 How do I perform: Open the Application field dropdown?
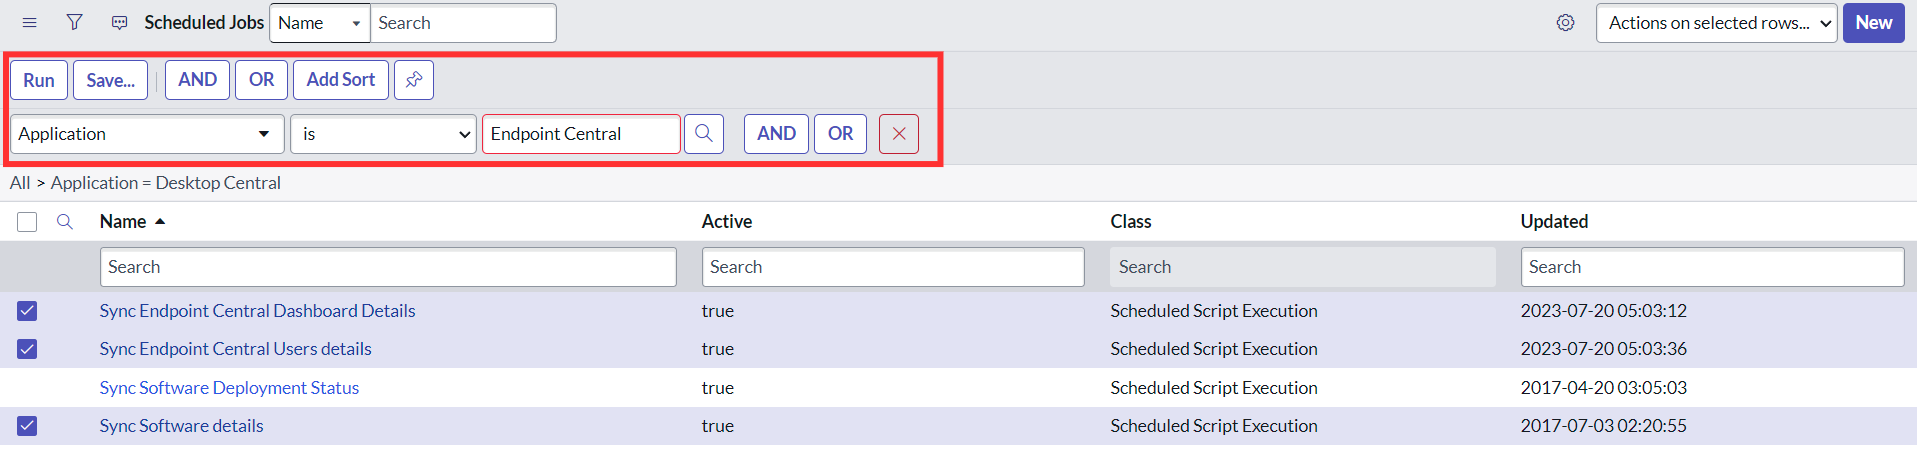pos(146,134)
